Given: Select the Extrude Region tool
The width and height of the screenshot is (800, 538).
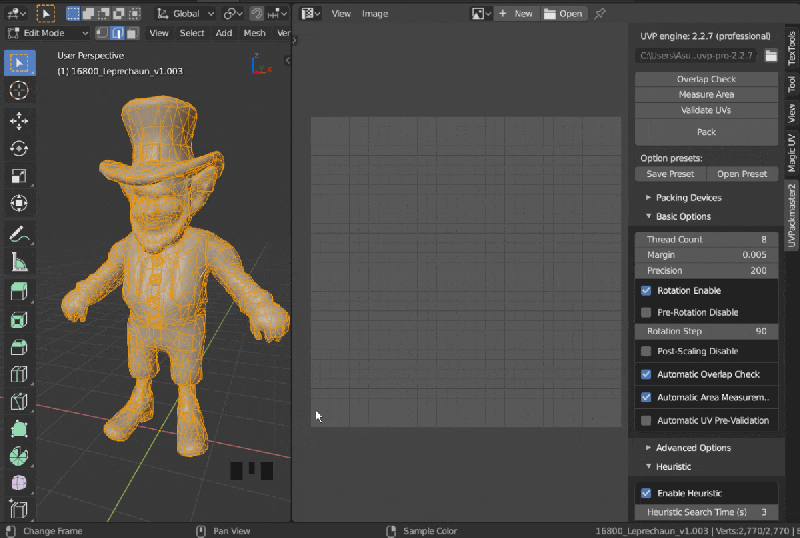Looking at the screenshot, I should pyautogui.click(x=19, y=292).
